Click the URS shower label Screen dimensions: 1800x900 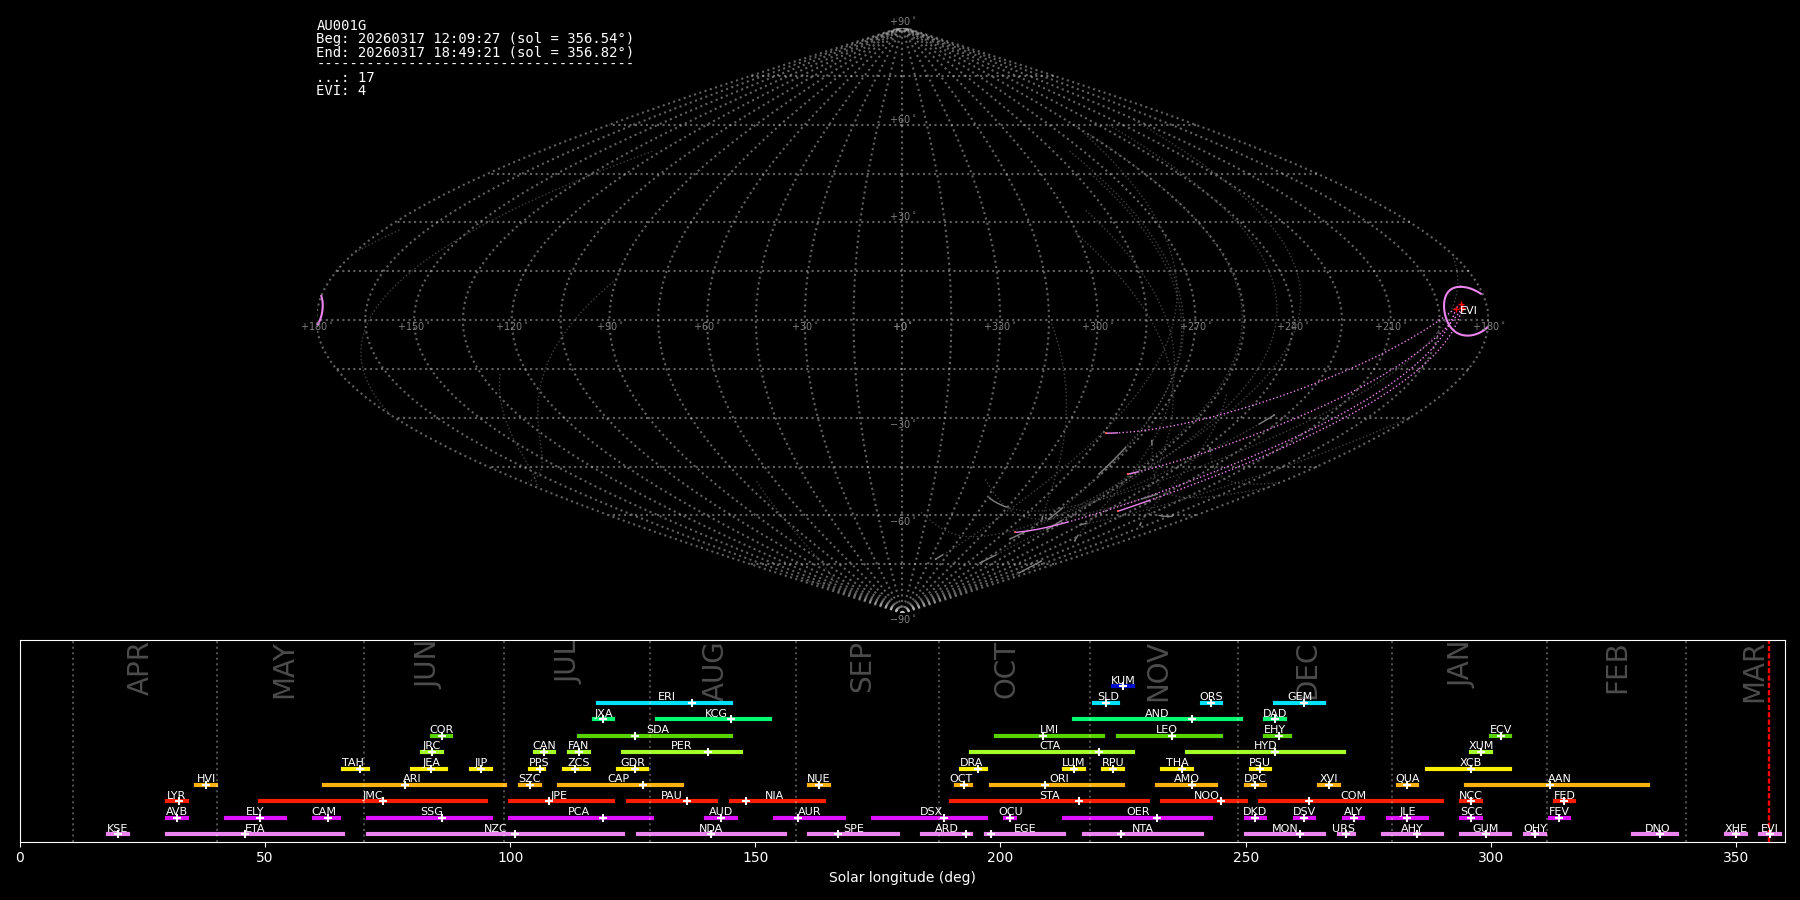[x=1343, y=829]
